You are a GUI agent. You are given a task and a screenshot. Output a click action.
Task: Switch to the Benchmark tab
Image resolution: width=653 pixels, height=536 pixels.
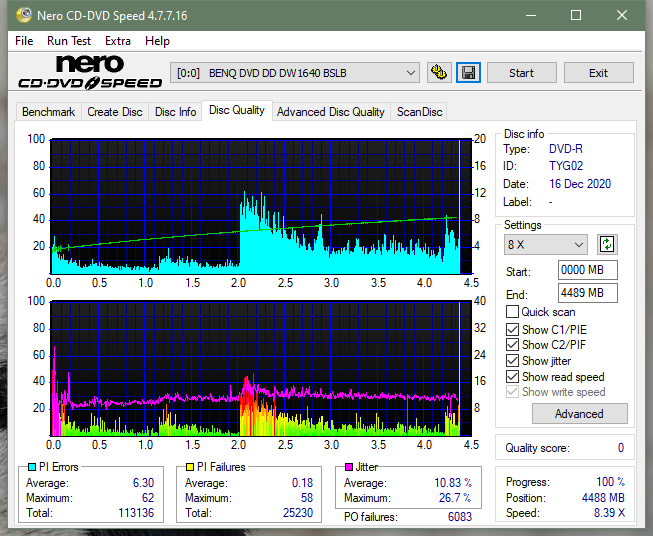coord(49,112)
